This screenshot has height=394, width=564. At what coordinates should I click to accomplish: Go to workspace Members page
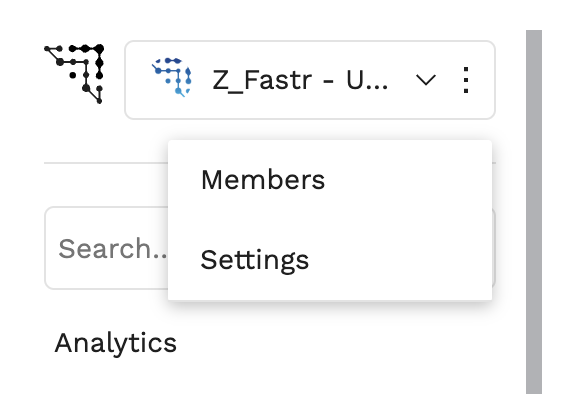263,180
